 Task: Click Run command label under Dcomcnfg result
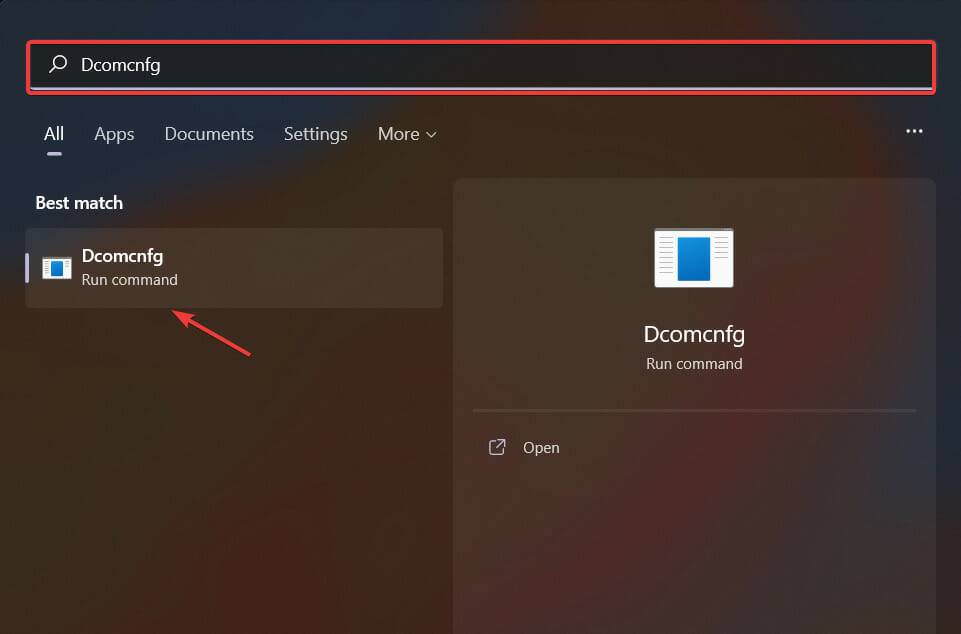click(129, 279)
